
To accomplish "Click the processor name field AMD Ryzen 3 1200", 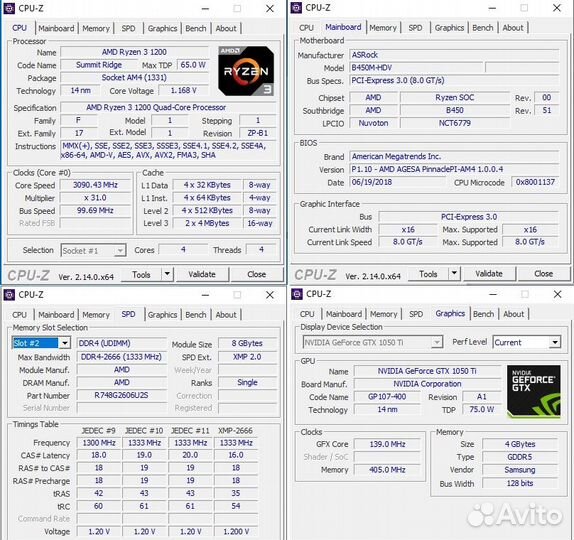I will 134,52.
